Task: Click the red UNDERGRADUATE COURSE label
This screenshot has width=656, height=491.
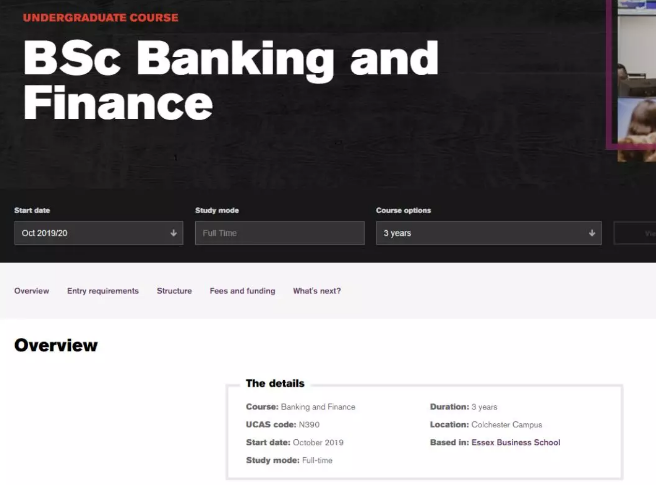Action: click(x=100, y=18)
